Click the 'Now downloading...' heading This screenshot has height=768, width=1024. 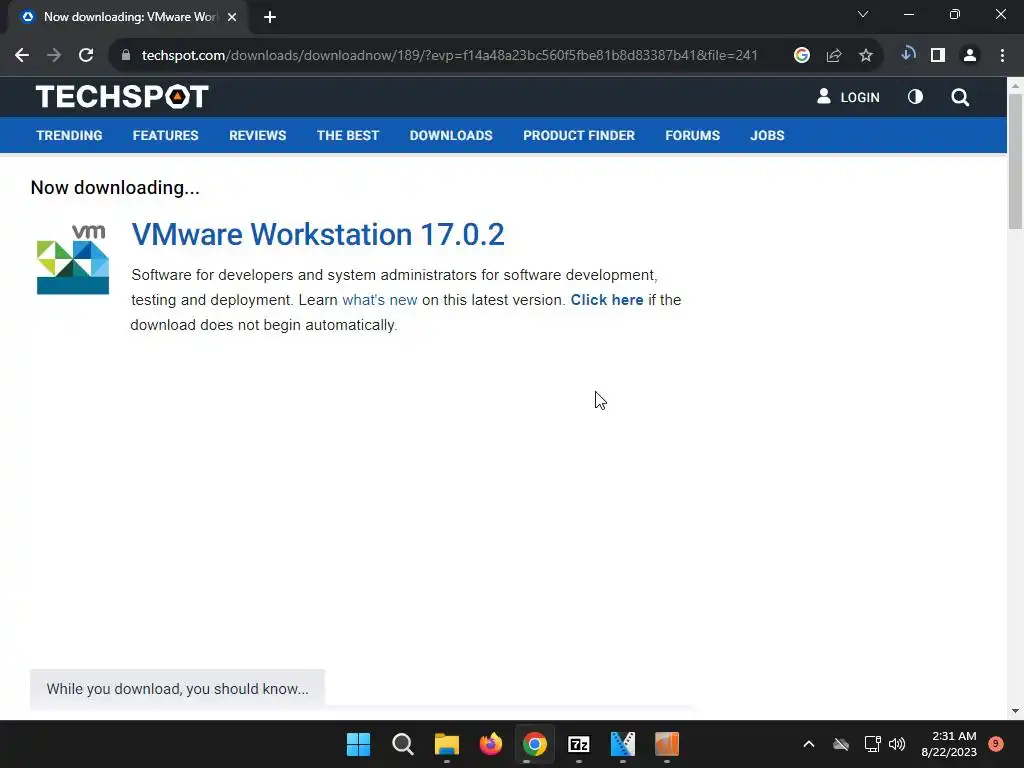click(x=115, y=187)
